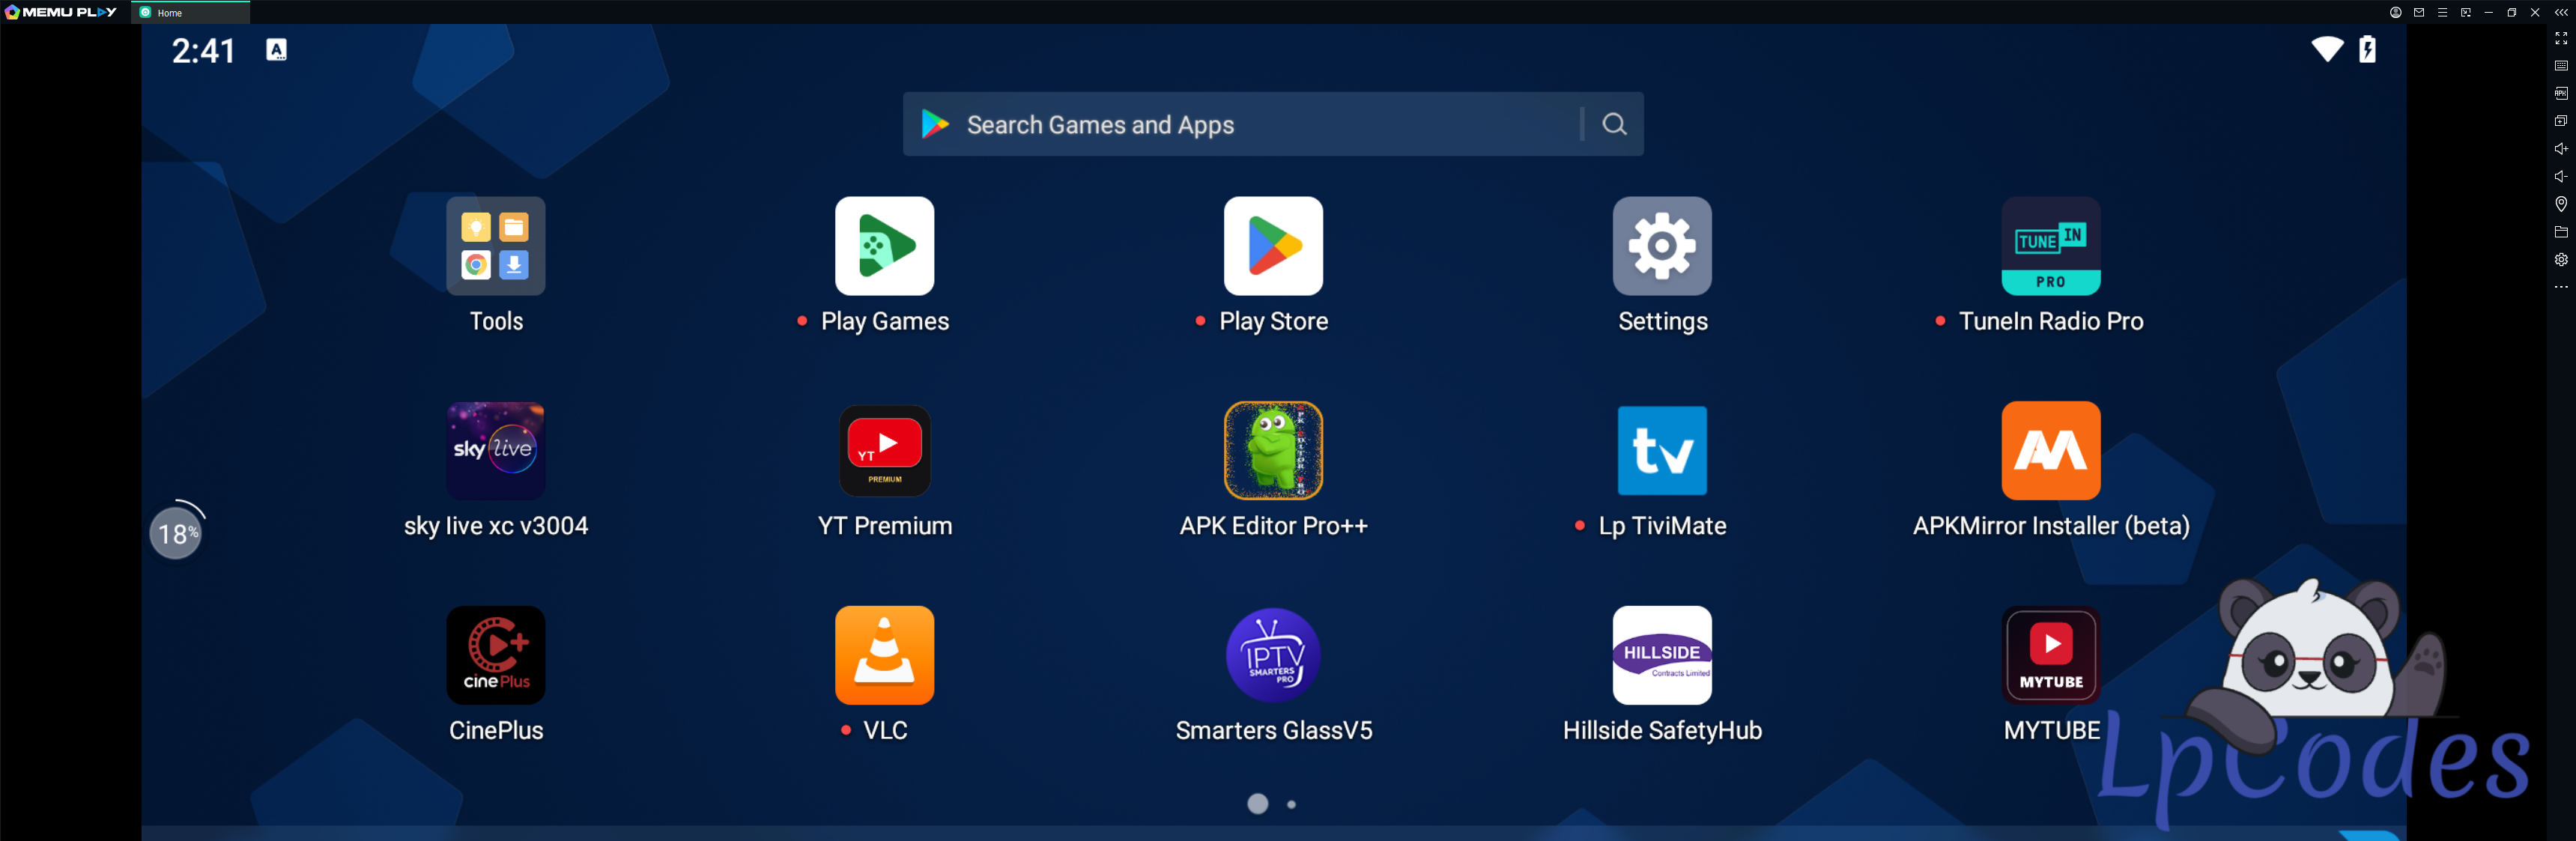Open Android Settings app
This screenshot has width=2576, height=841.
point(1662,246)
